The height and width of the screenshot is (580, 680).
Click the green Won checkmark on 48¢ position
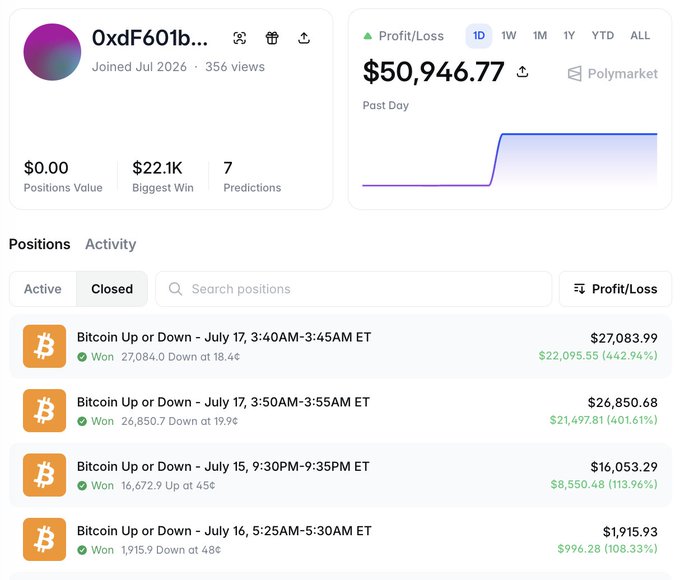pos(82,550)
